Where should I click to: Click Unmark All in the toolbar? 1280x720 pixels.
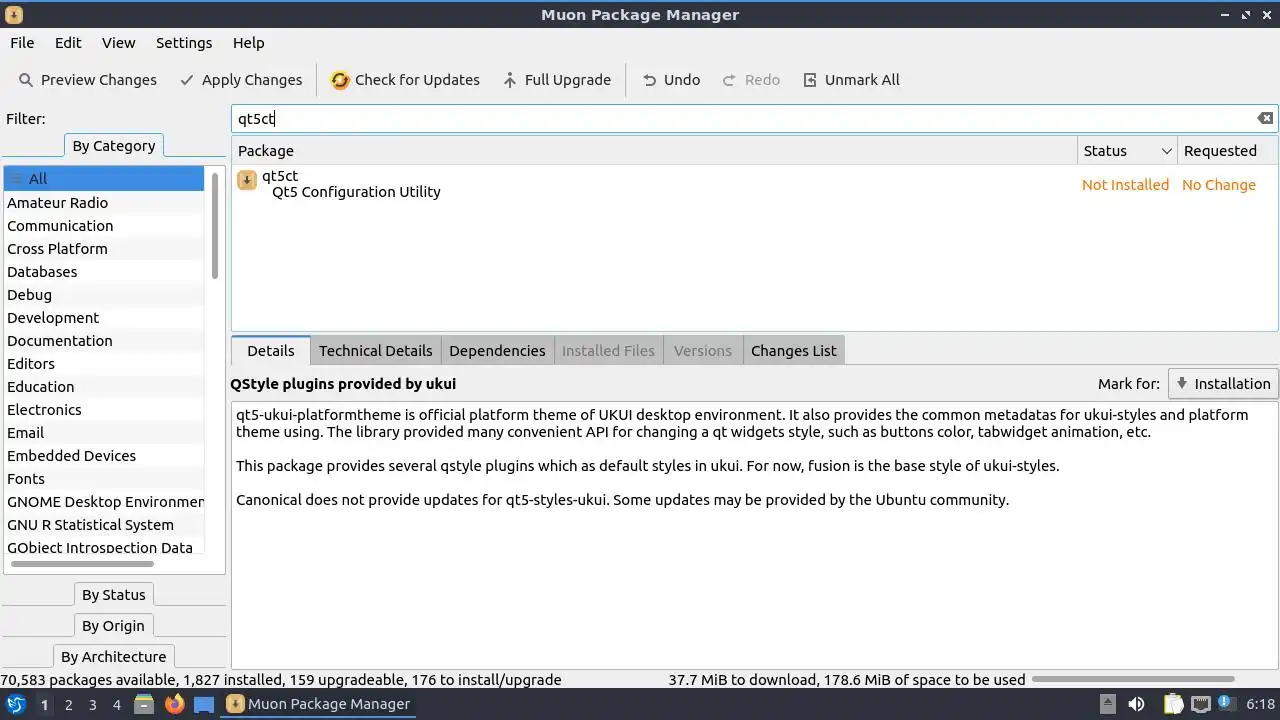point(851,80)
